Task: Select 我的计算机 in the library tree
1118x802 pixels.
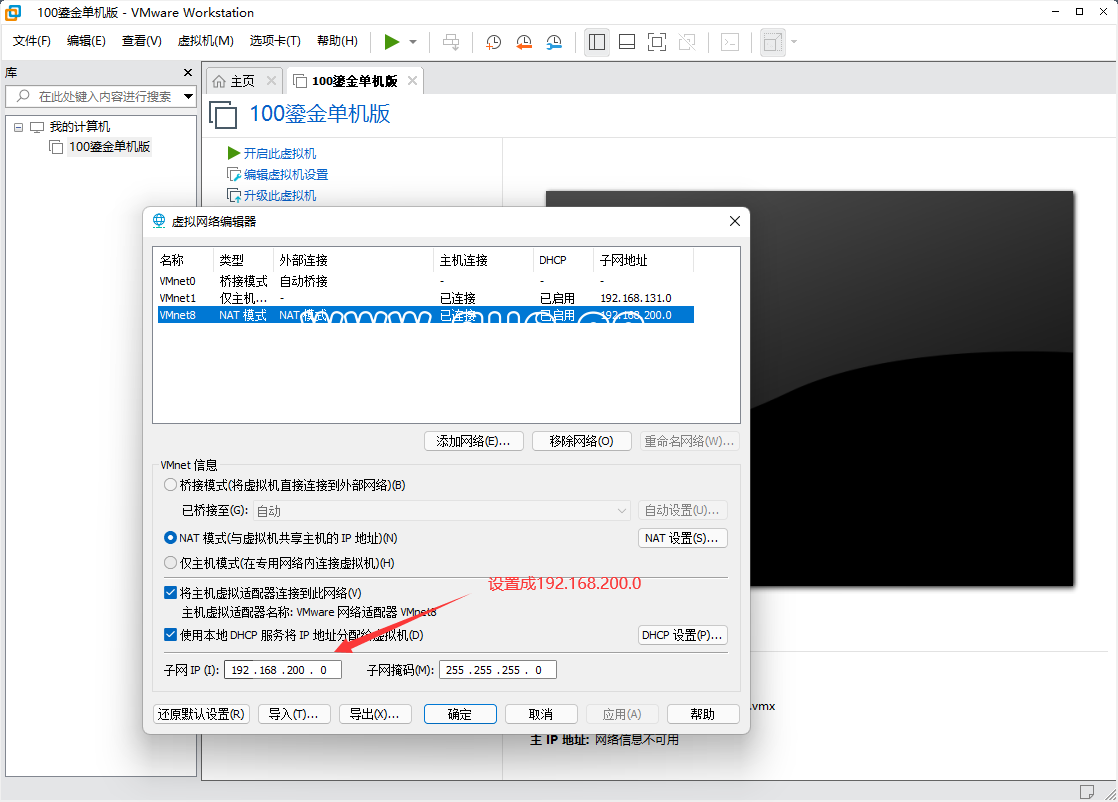Action: [x=80, y=127]
